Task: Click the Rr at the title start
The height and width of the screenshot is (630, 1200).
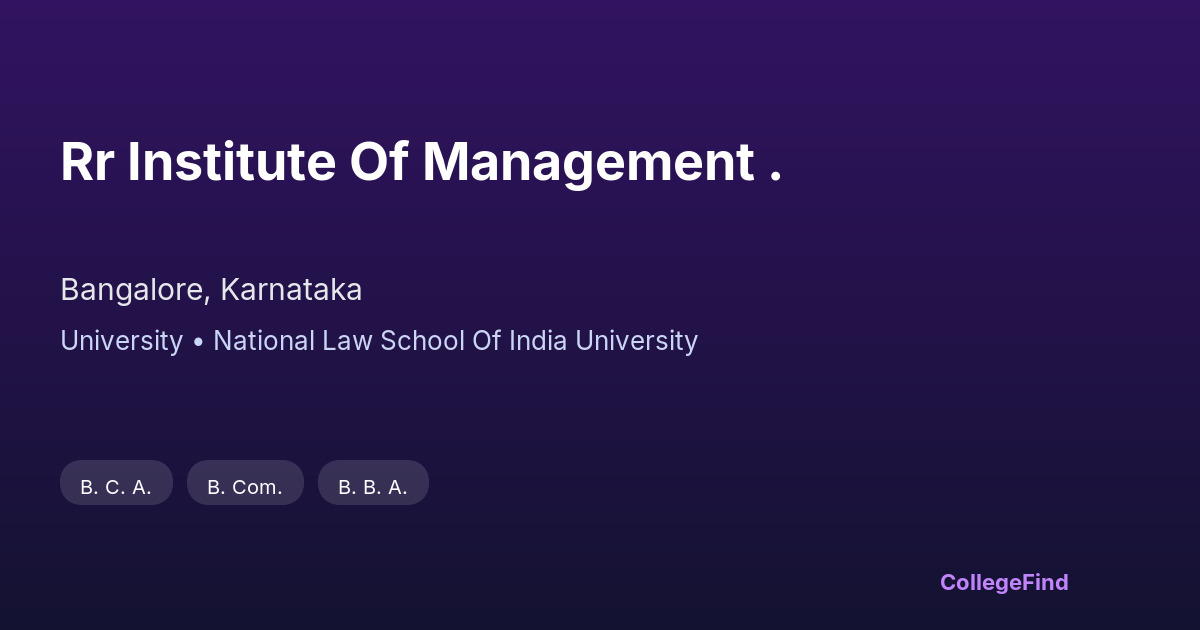Action: 86,162
